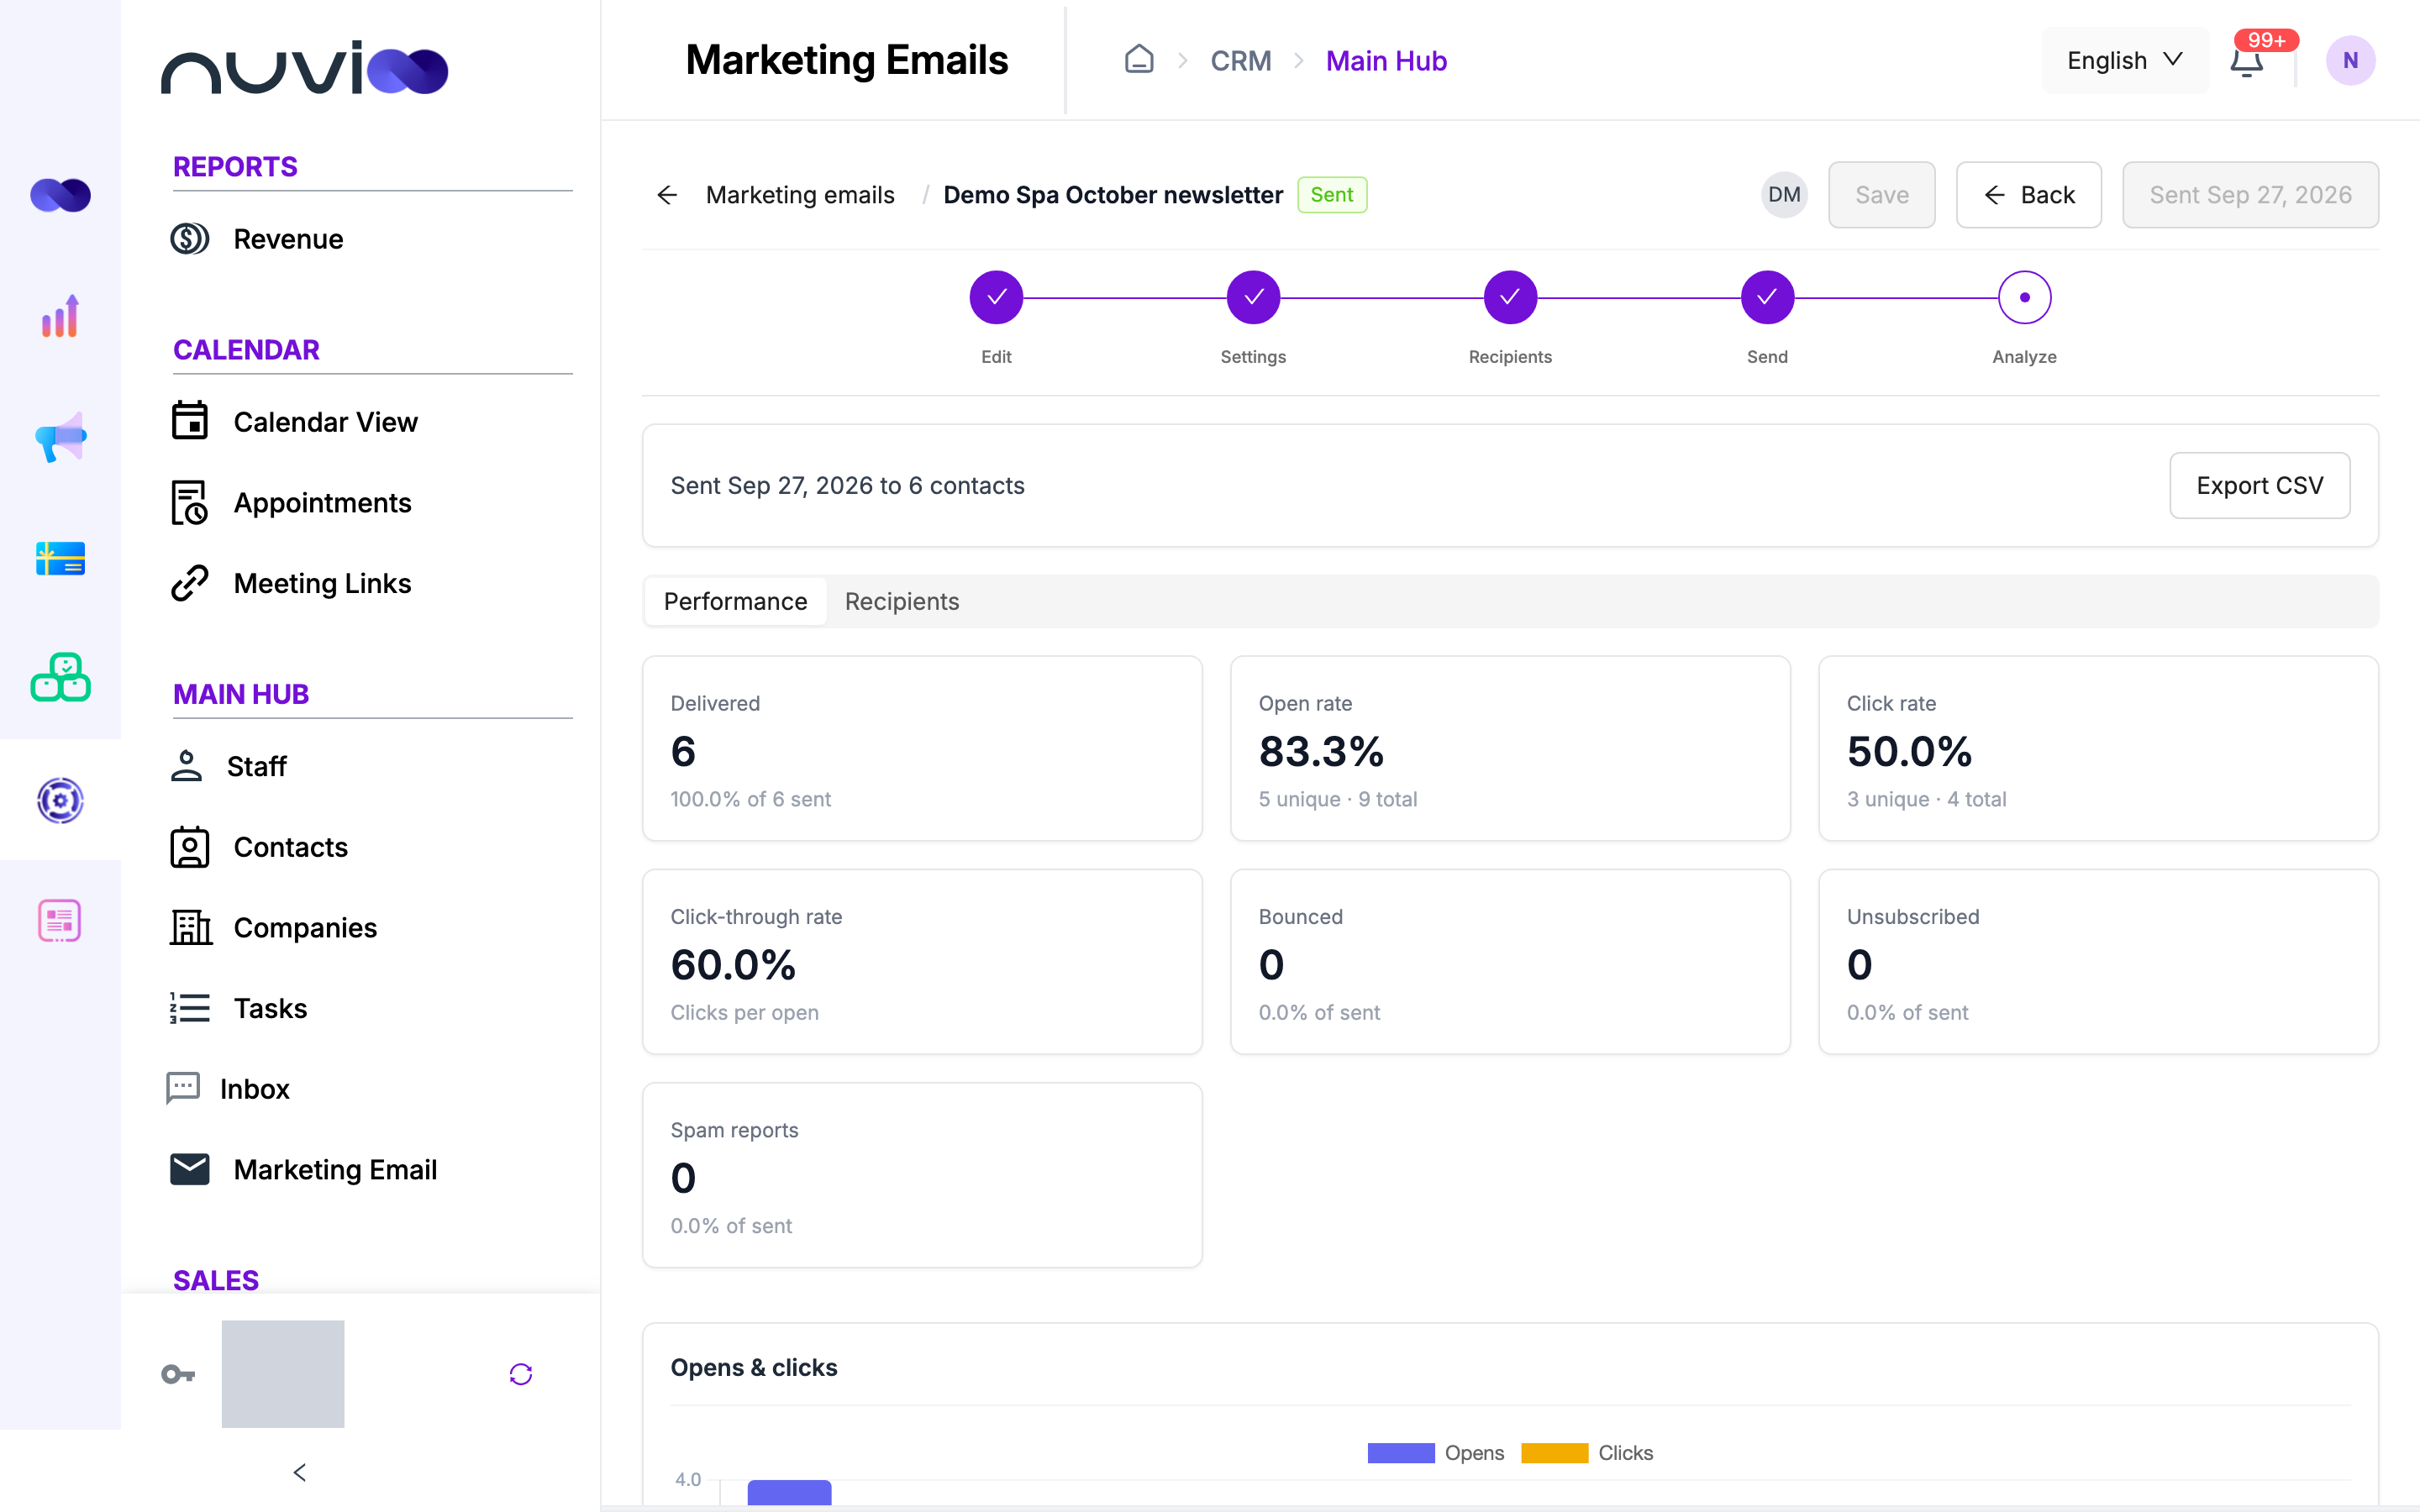Select the Performance tab

pyautogui.click(x=735, y=601)
